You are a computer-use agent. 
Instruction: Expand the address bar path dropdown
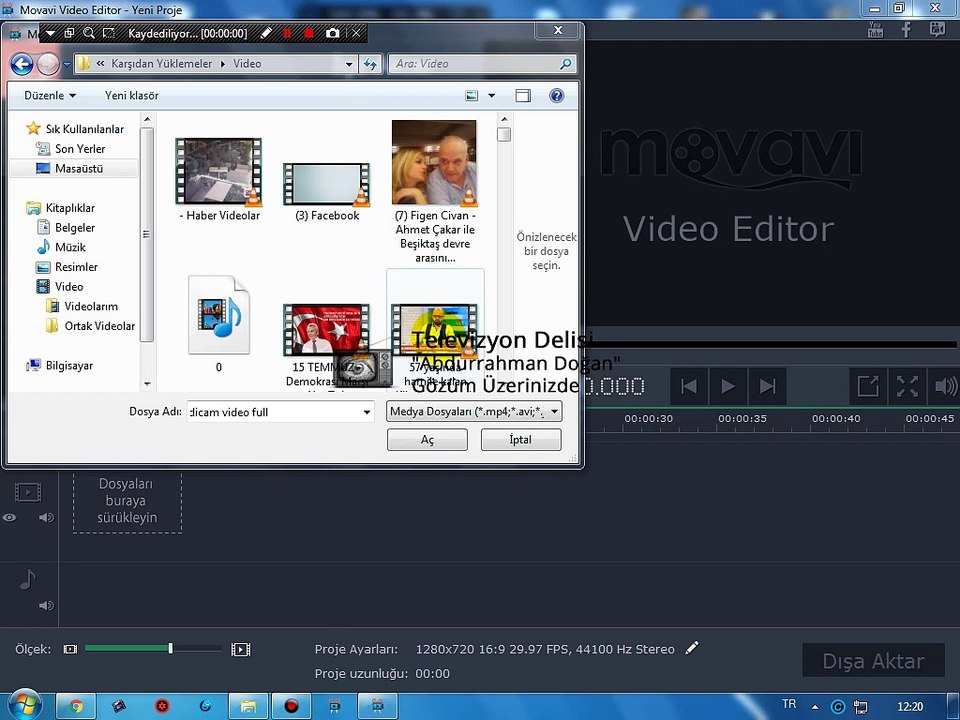348,64
